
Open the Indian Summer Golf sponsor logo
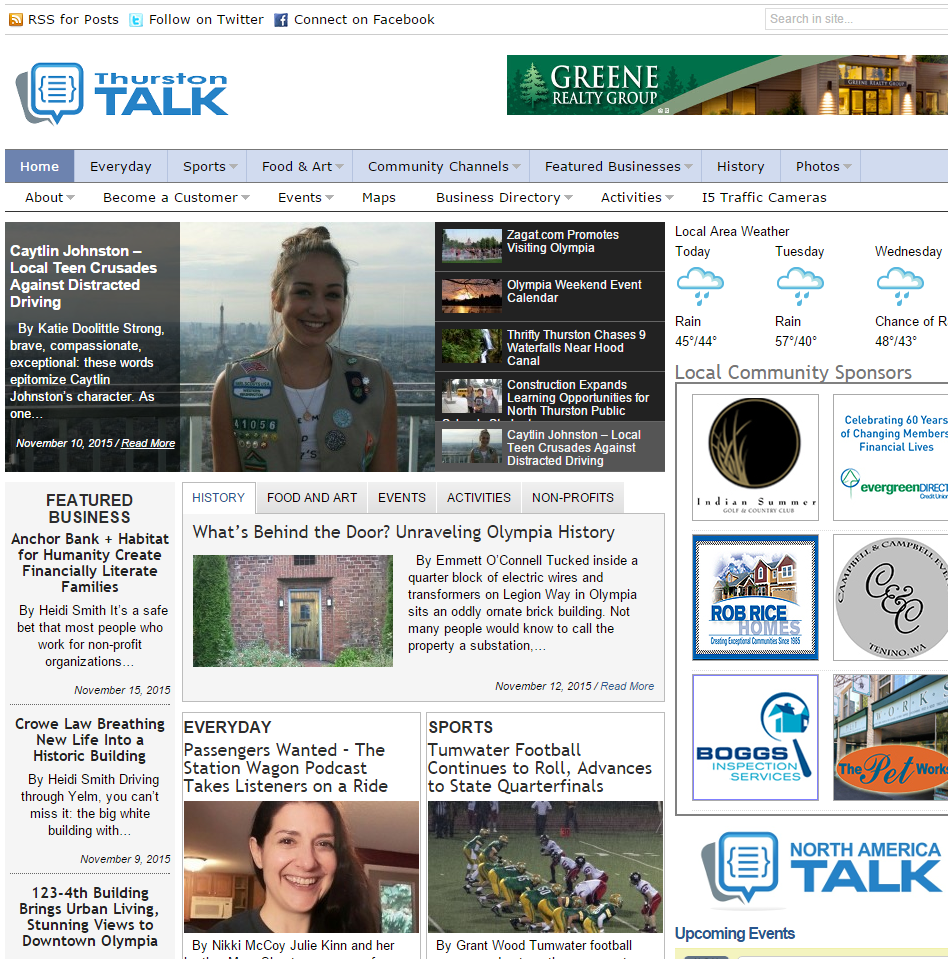point(755,457)
